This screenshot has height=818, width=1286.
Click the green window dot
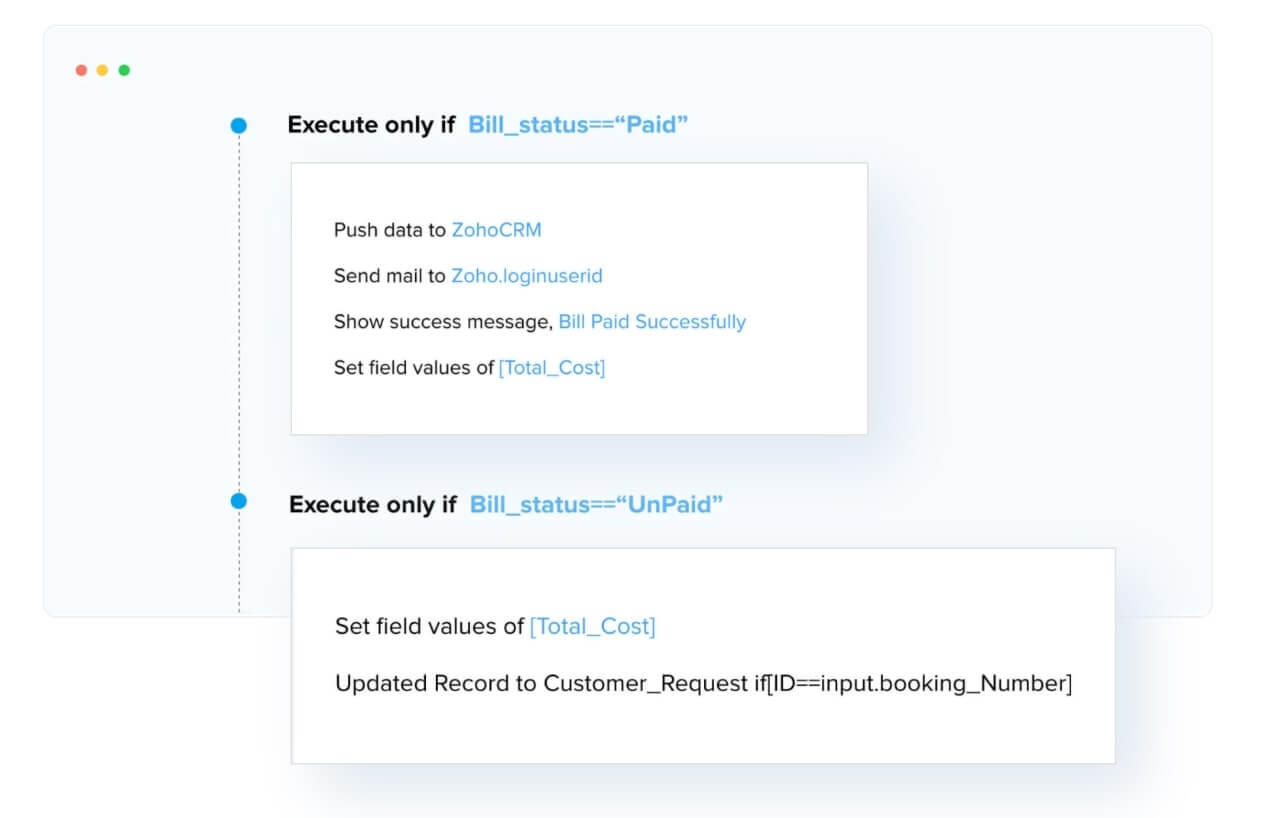coord(124,70)
